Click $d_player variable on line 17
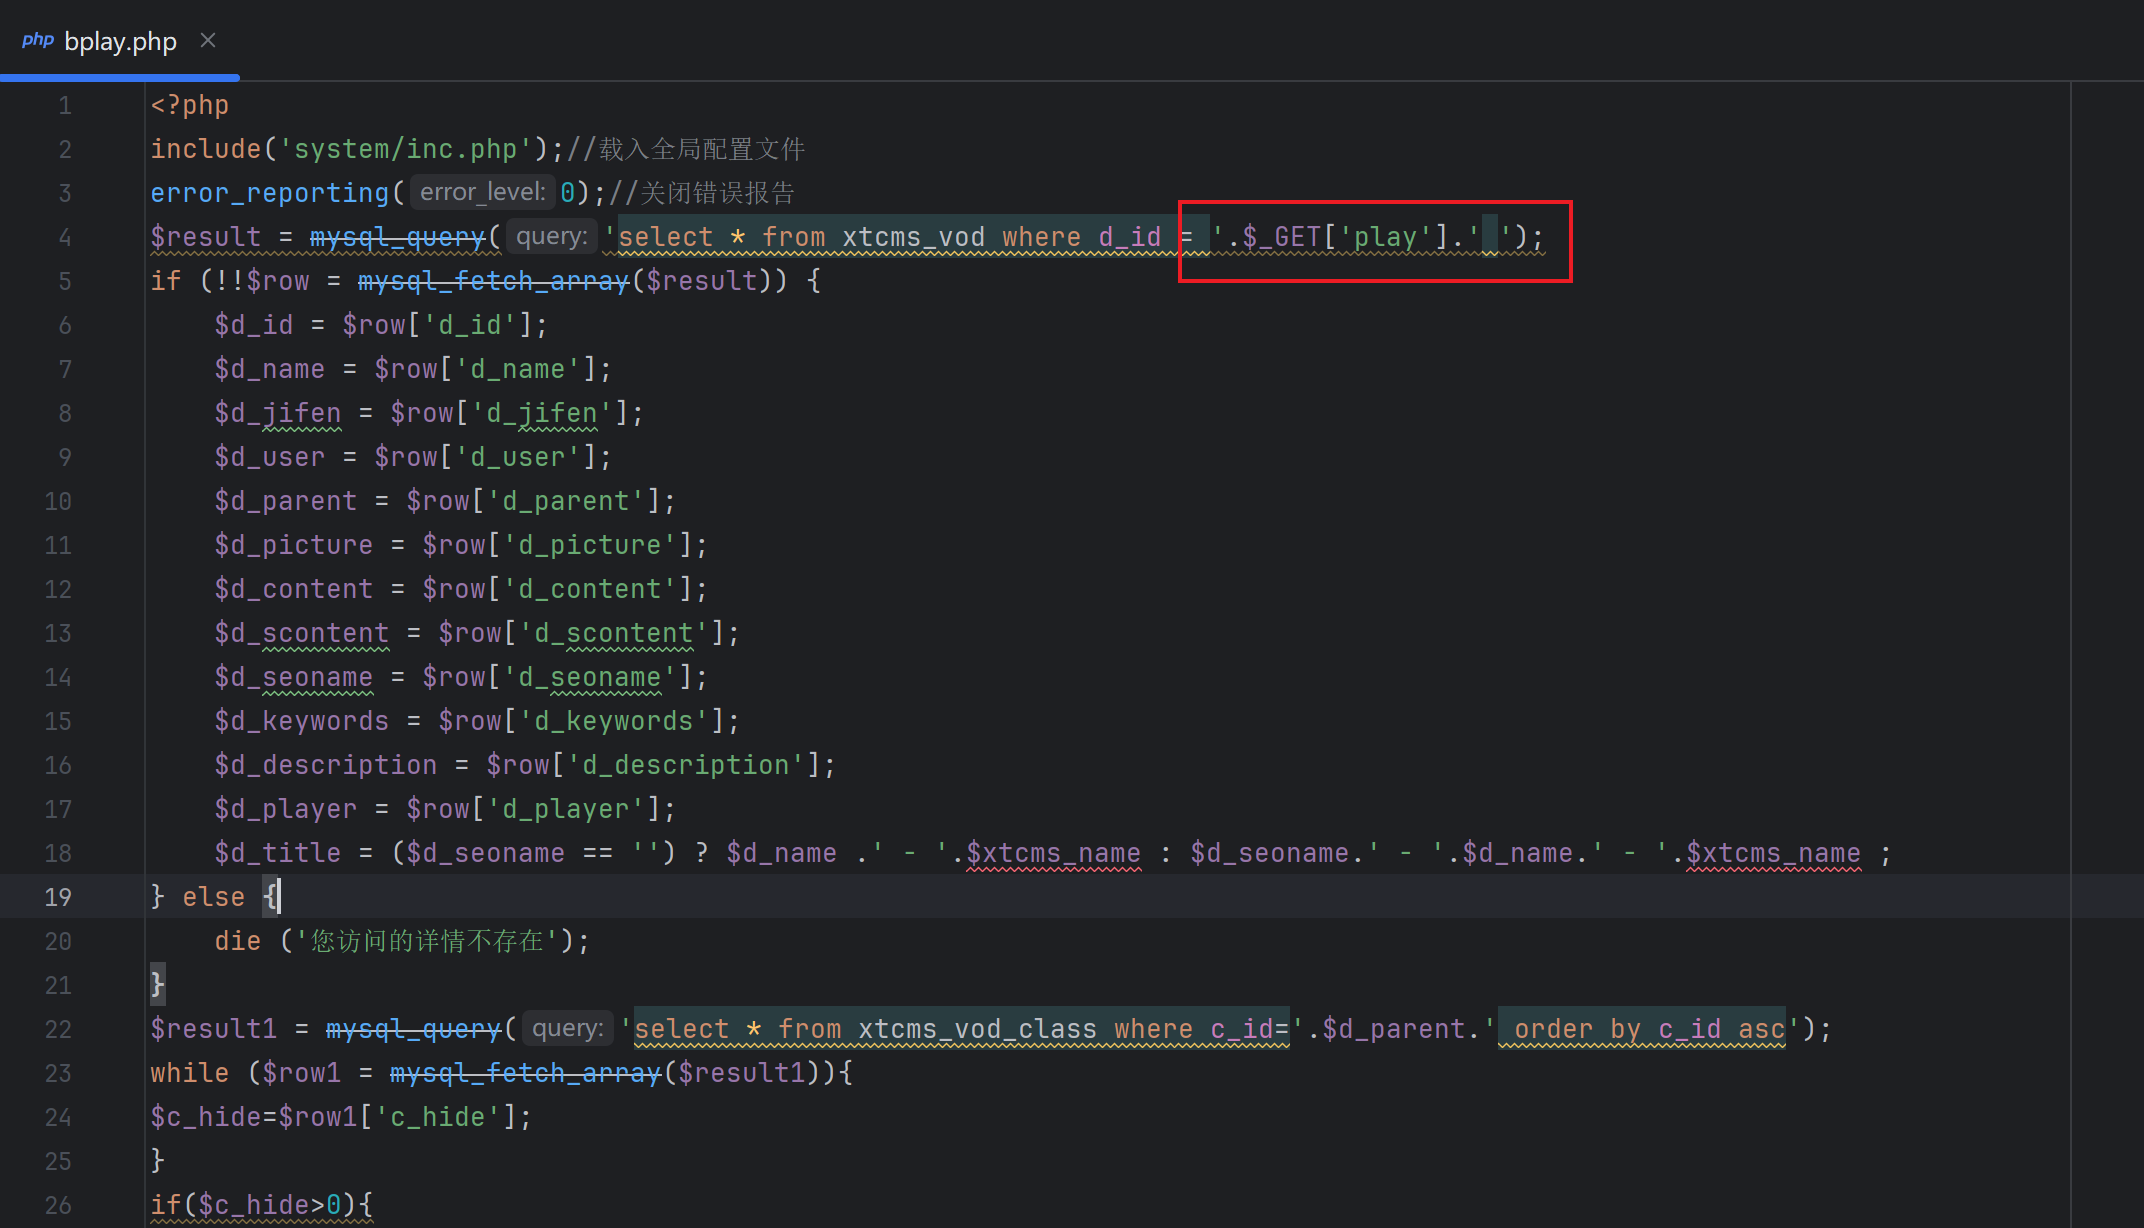The image size is (2144, 1228). click(286, 809)
